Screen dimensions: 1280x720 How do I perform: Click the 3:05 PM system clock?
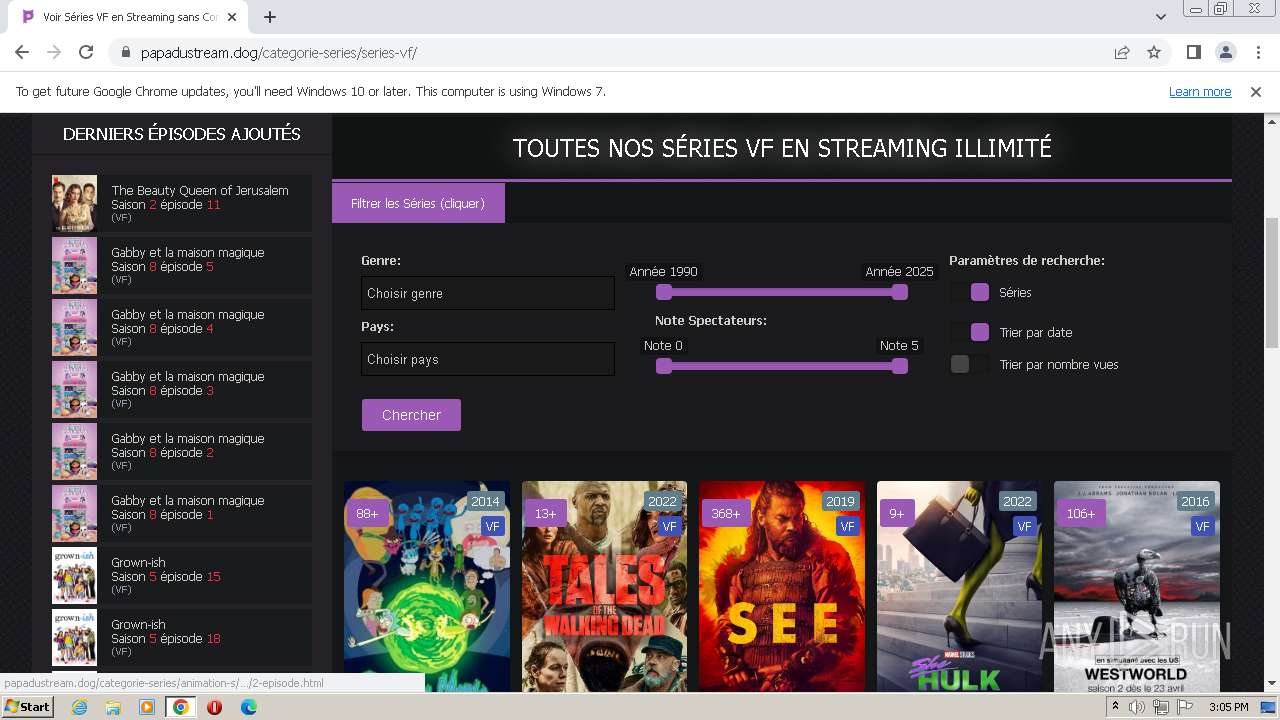pos(1228,707)
